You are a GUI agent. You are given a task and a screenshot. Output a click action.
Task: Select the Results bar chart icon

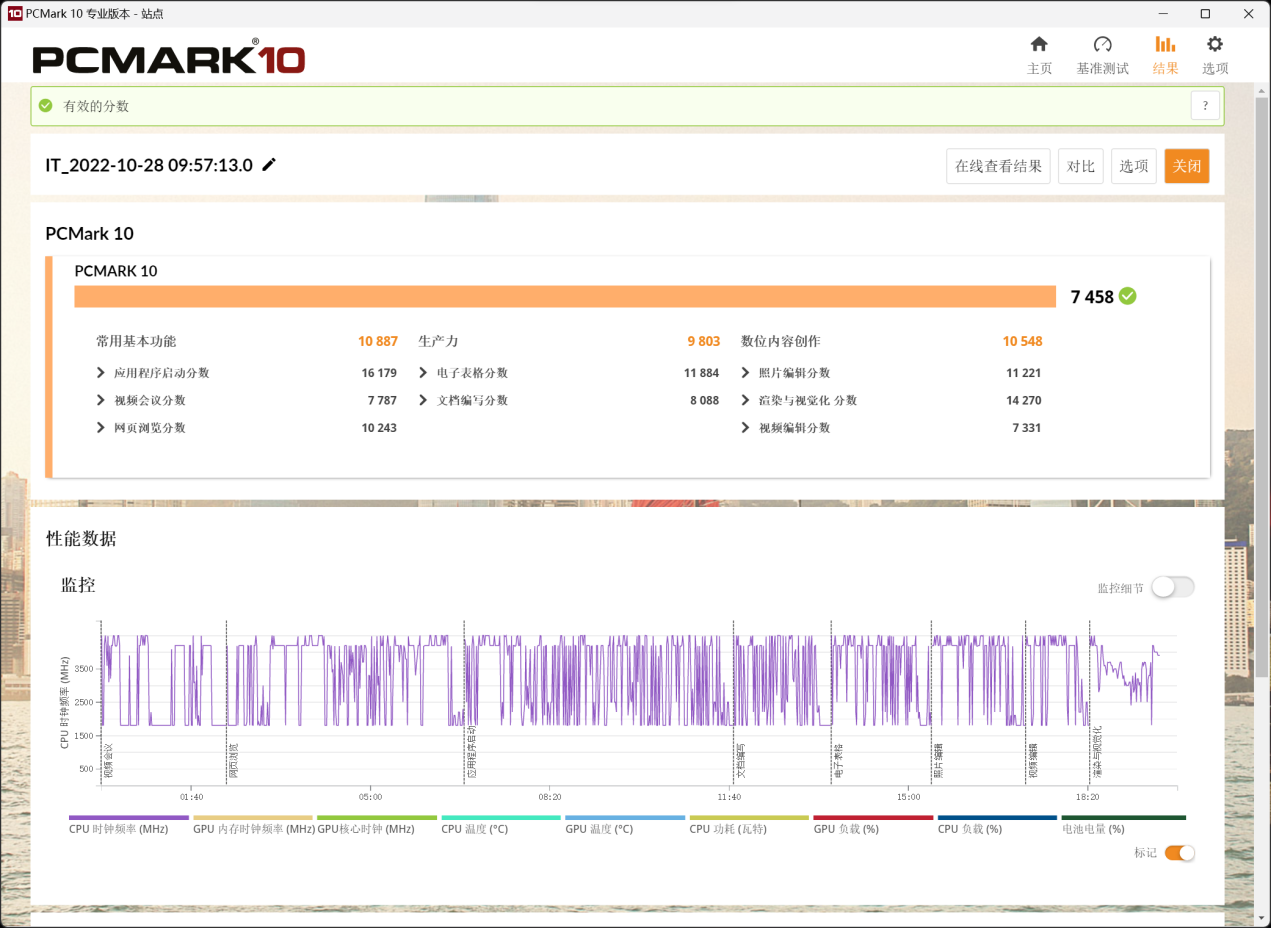(x=1165, y=45)
